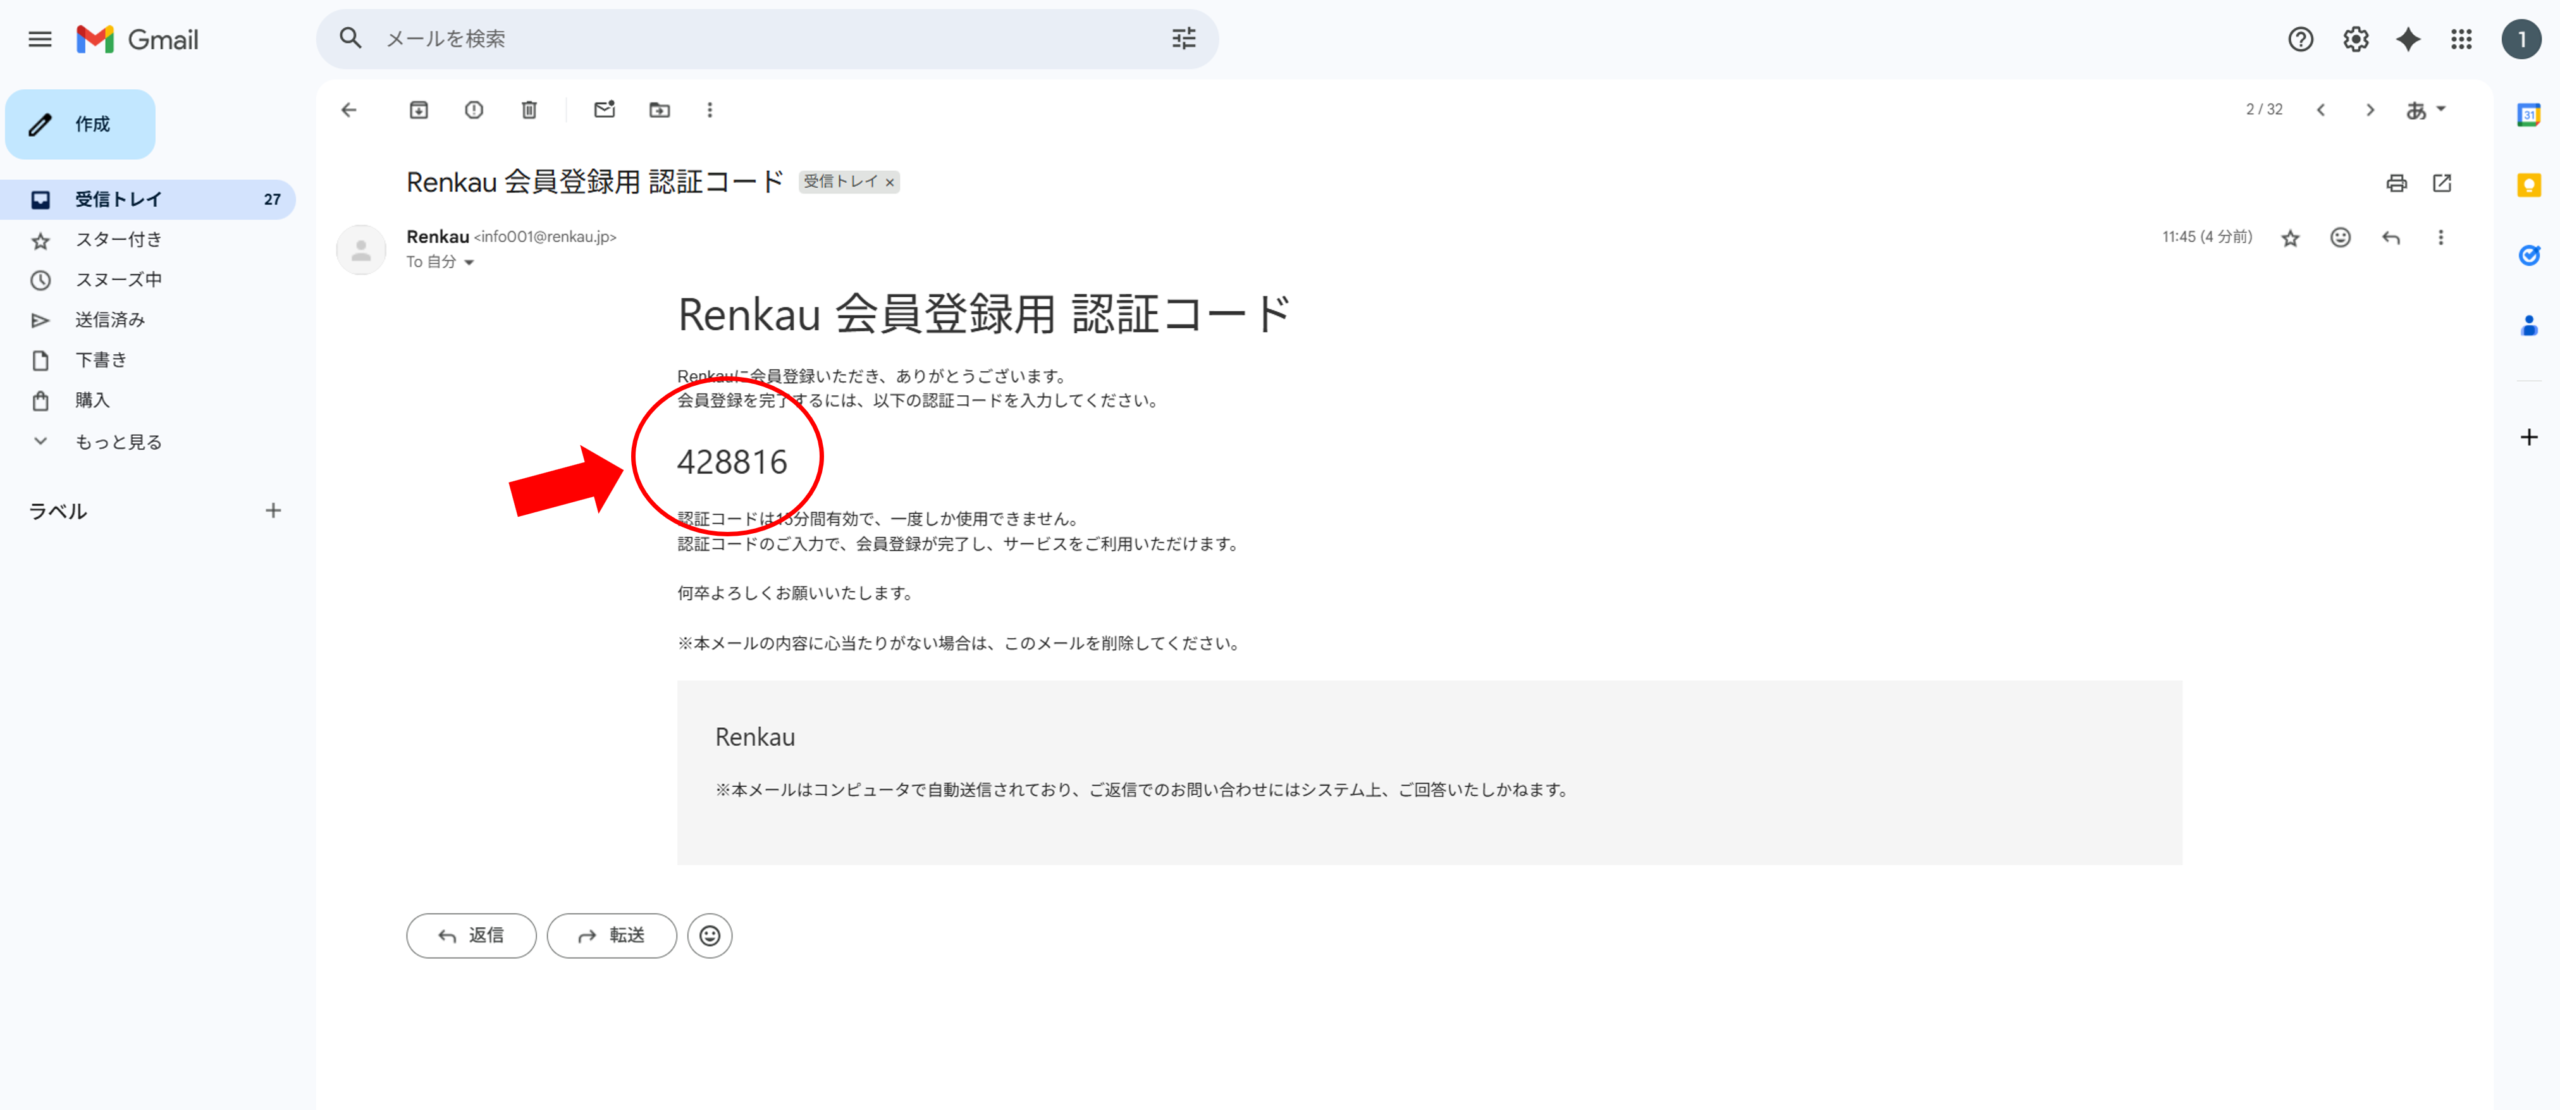Open Google Calendar side panel
The width and height of the screenshot is (2560, 1110).
coord(2530,114)
